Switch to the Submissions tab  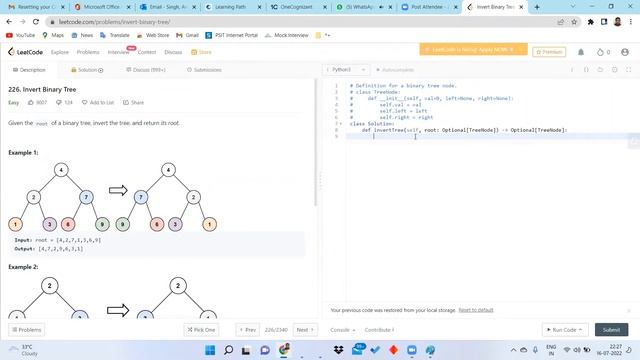pyautogui.click(x=204, y=70)
